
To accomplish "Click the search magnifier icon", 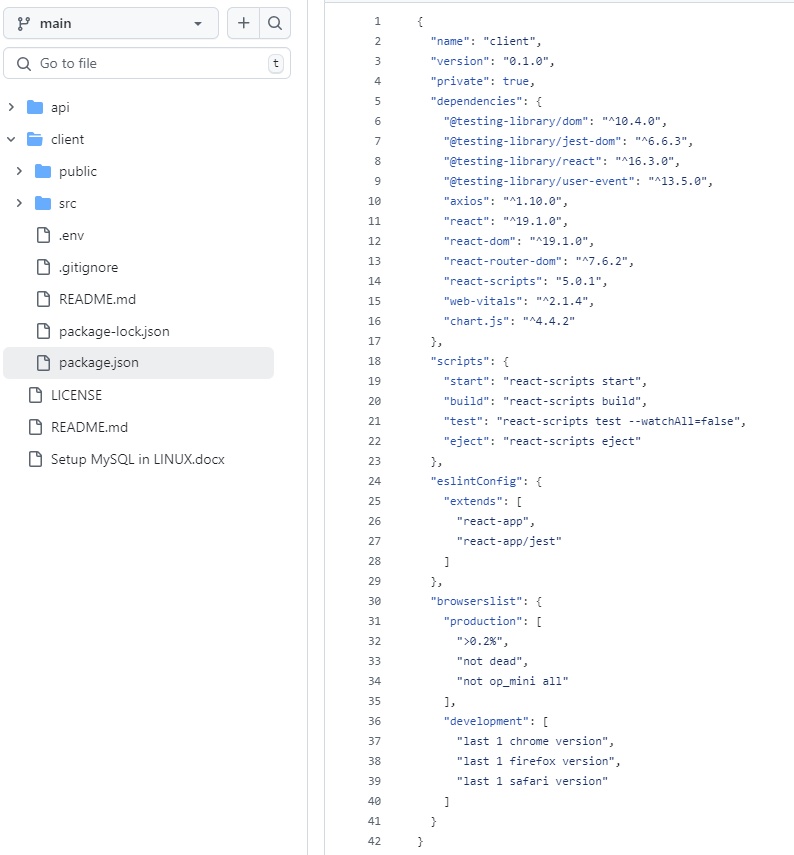I will click(275, 23).
